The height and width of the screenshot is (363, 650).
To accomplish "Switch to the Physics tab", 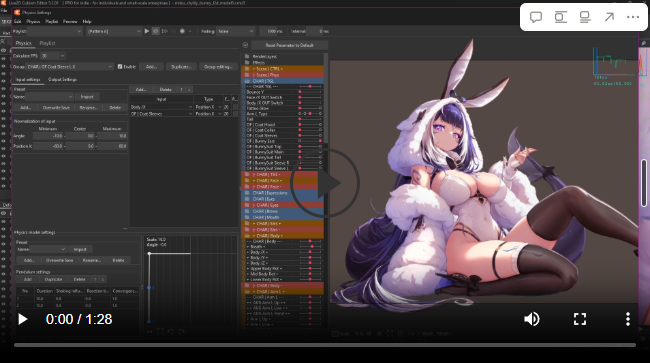I will (23, 43).
